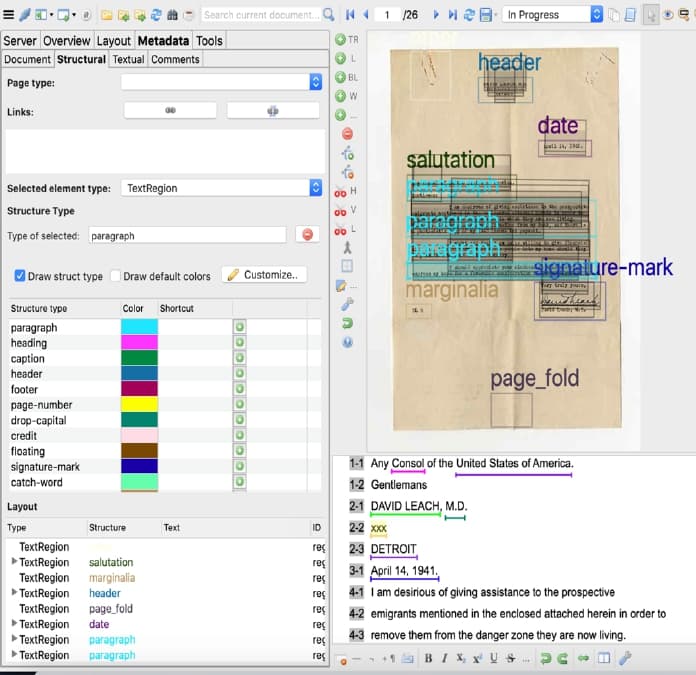Go to the next page

point(435,15)
